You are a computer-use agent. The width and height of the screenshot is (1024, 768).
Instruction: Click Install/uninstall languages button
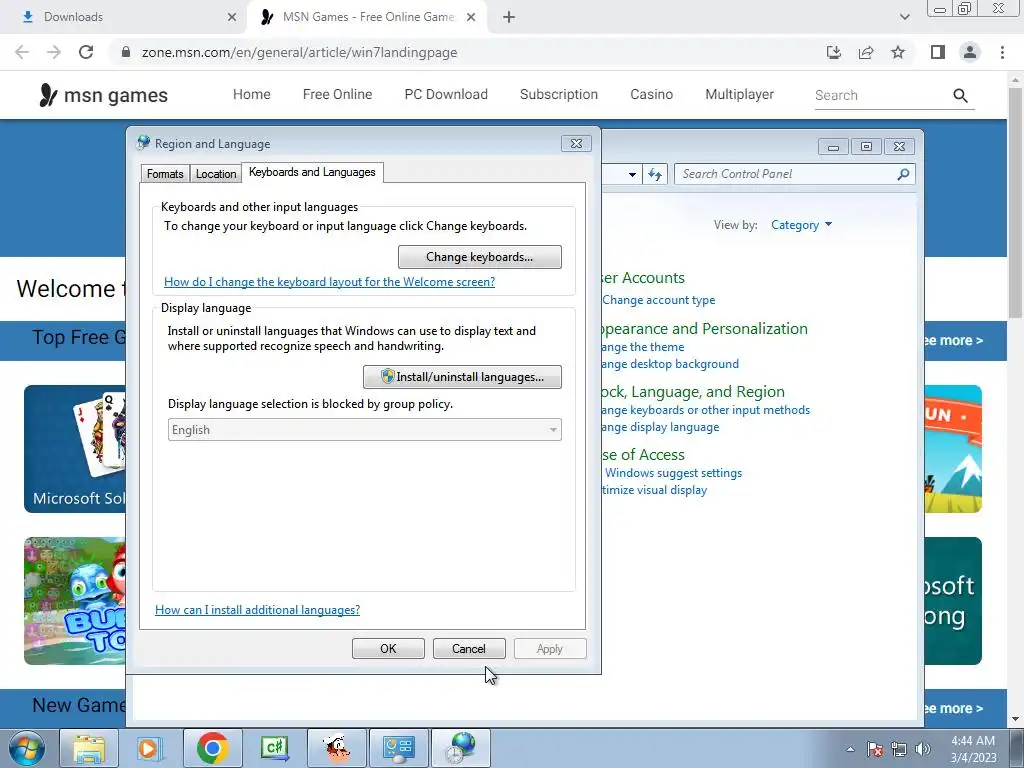pyautogui.click(x=462, y=377)
